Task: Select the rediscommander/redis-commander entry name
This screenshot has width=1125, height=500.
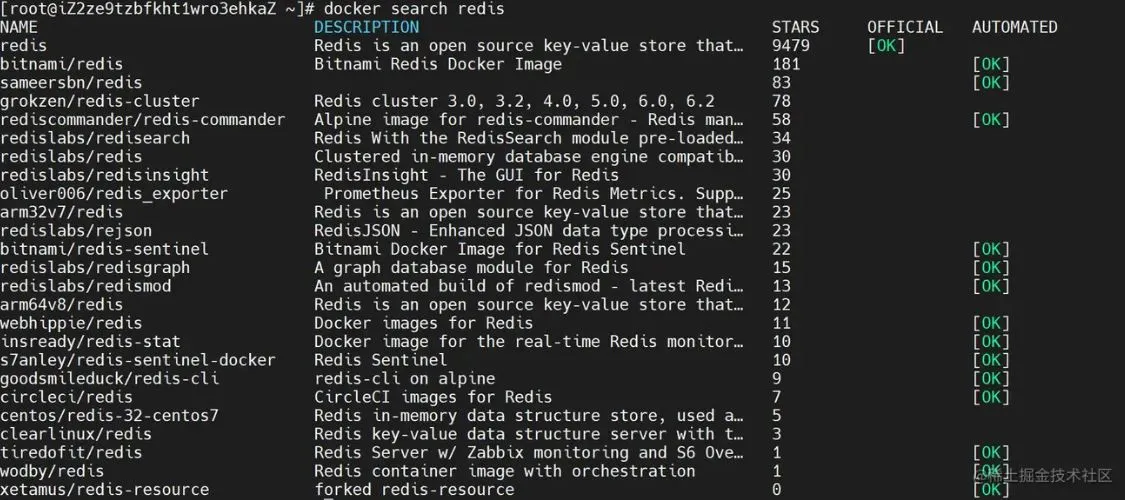Action: click(142, 120)
